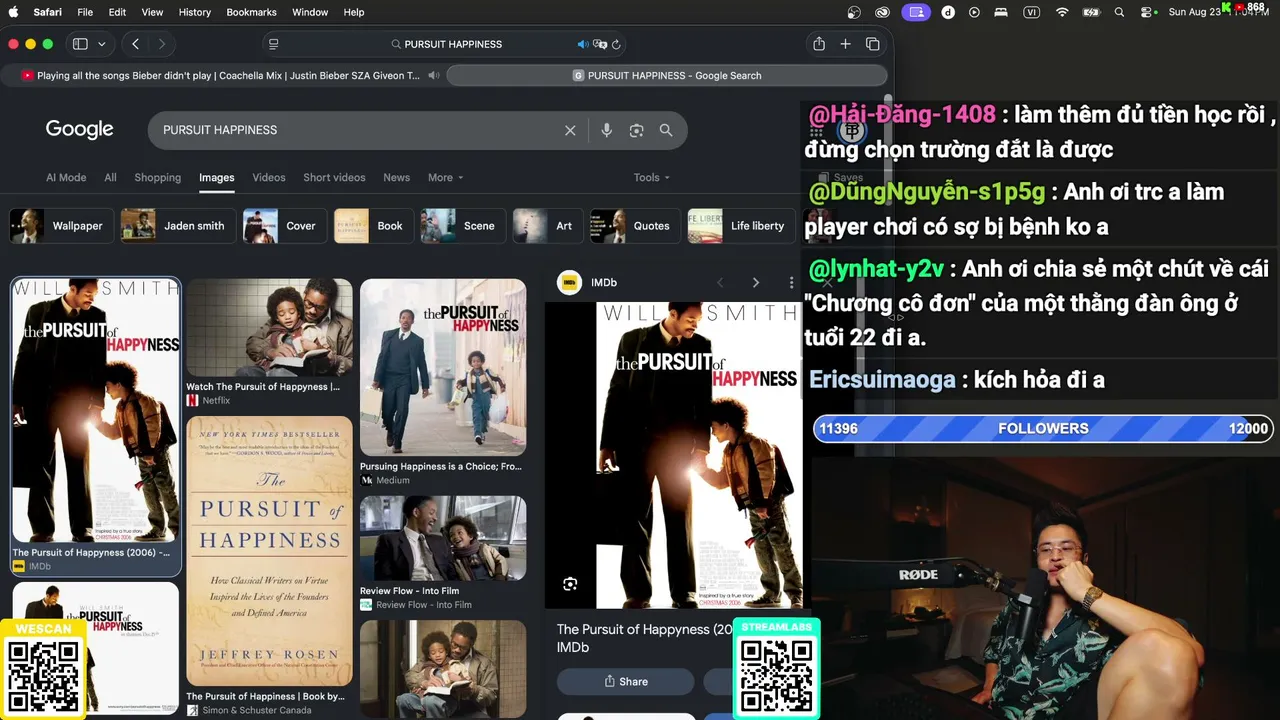Submit search with the magnifier icon
The width and height of the screenshot is (1280, 720).
(666, 130)
